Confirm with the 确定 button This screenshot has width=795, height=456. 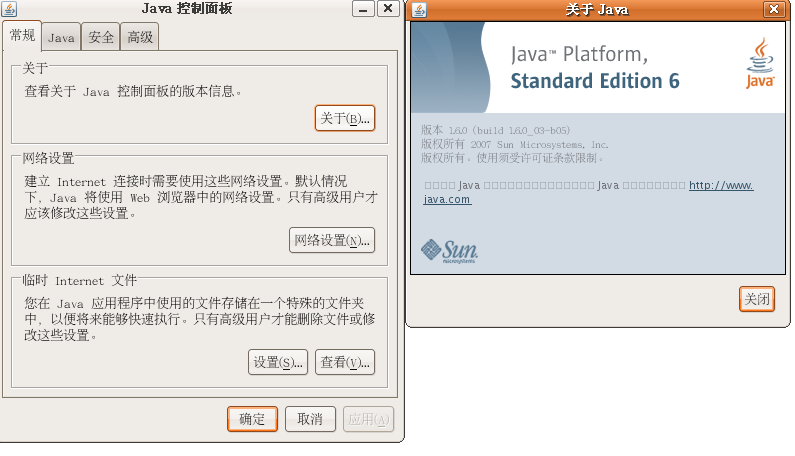click(x=252, y=419)
